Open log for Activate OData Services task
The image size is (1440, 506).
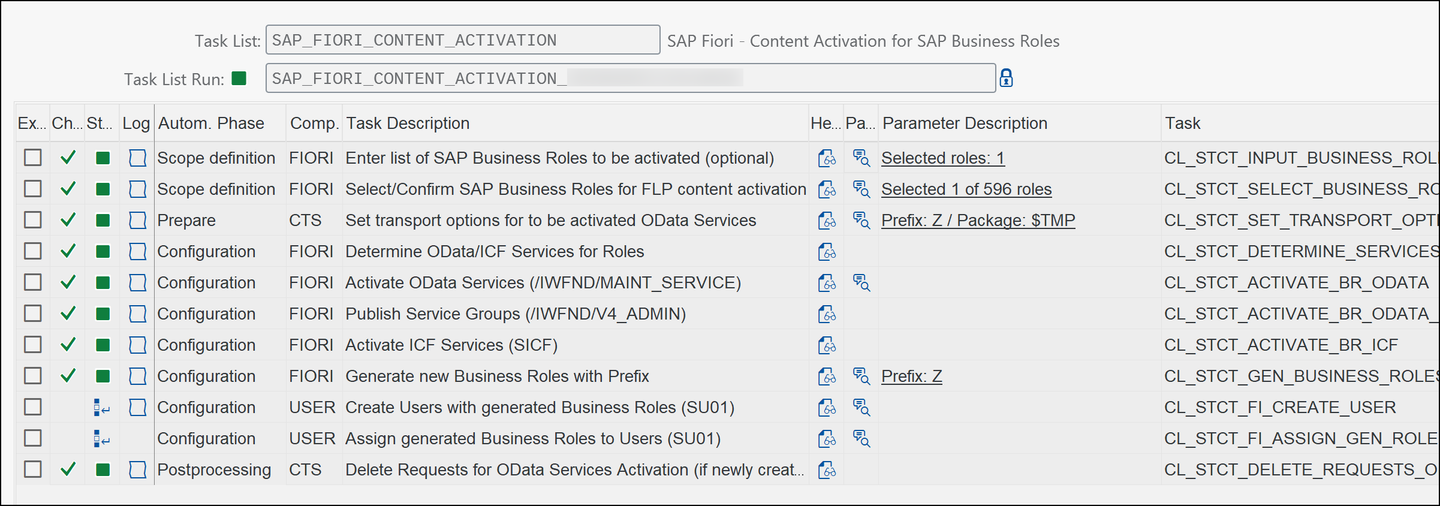click(137, 282)
